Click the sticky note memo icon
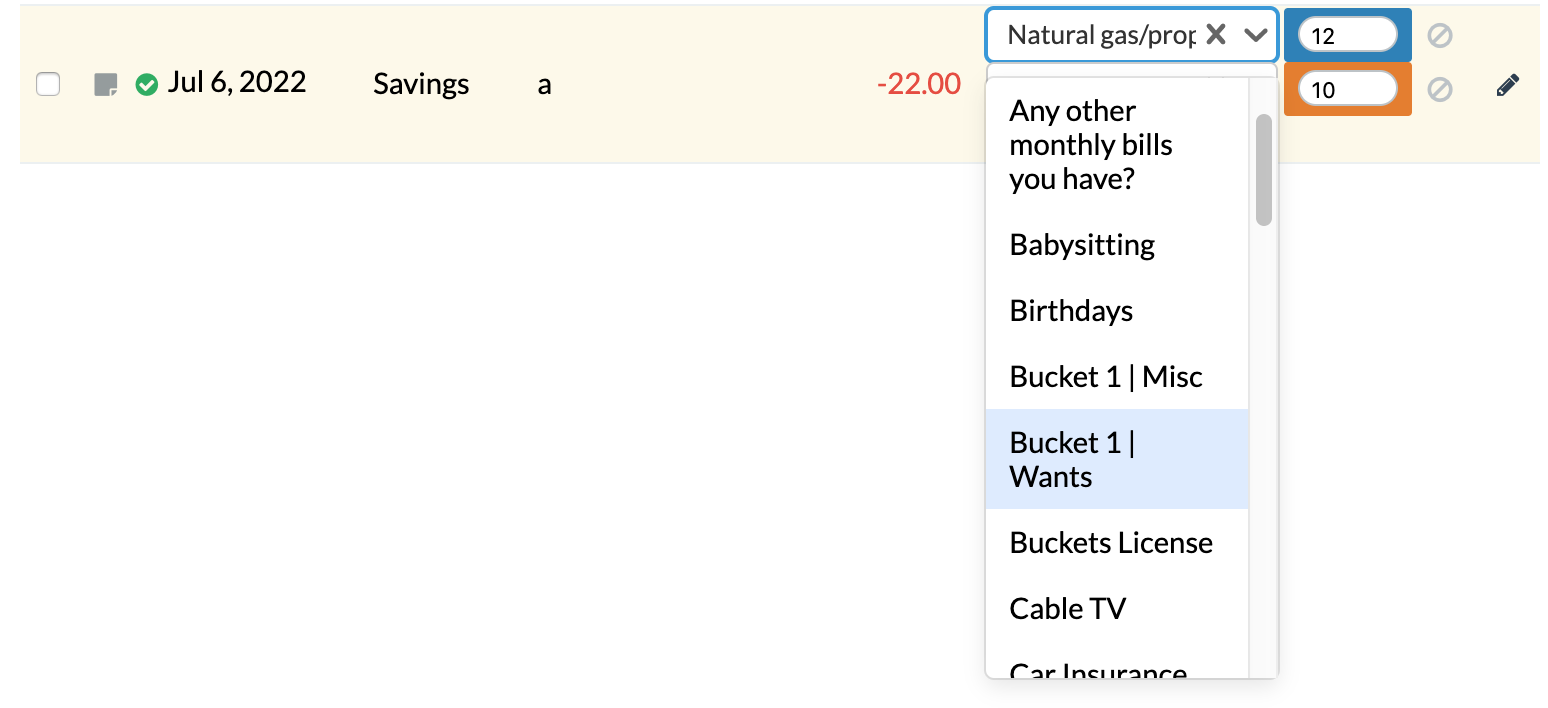This screenshot has height=708, width=1548. click(107, 84)
